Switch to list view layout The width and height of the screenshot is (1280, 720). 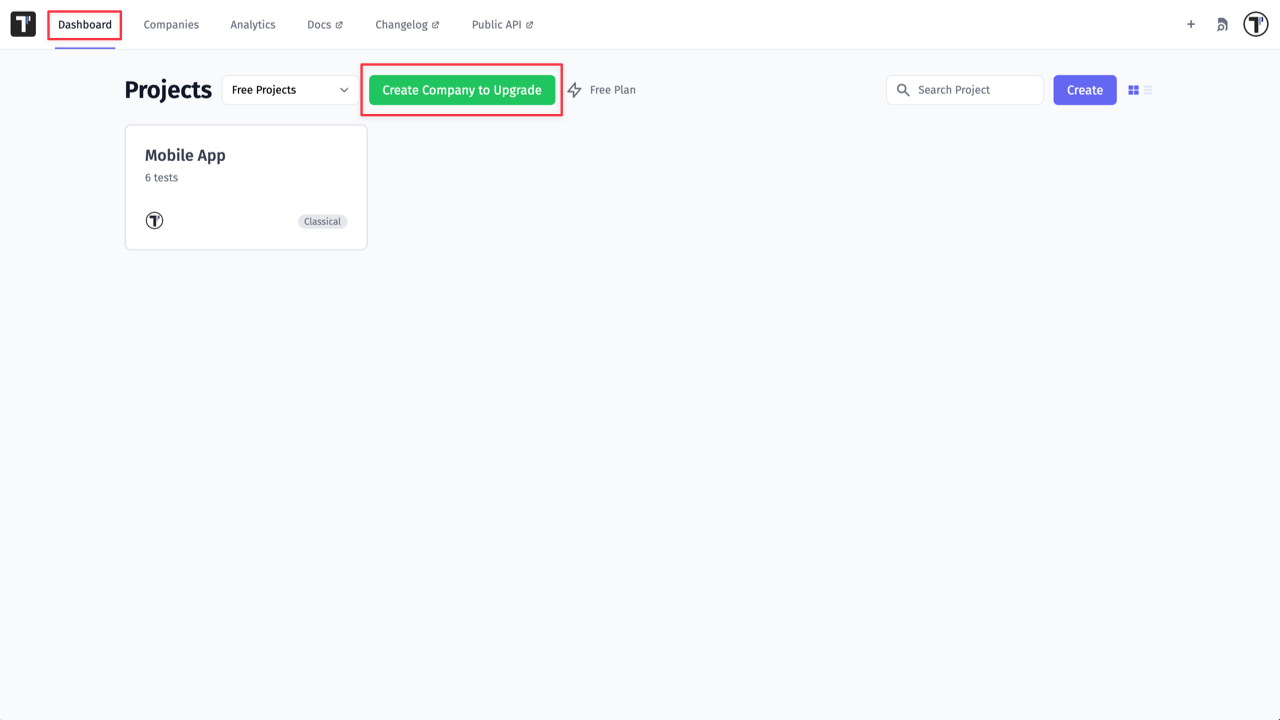(x=1148, y=90)
